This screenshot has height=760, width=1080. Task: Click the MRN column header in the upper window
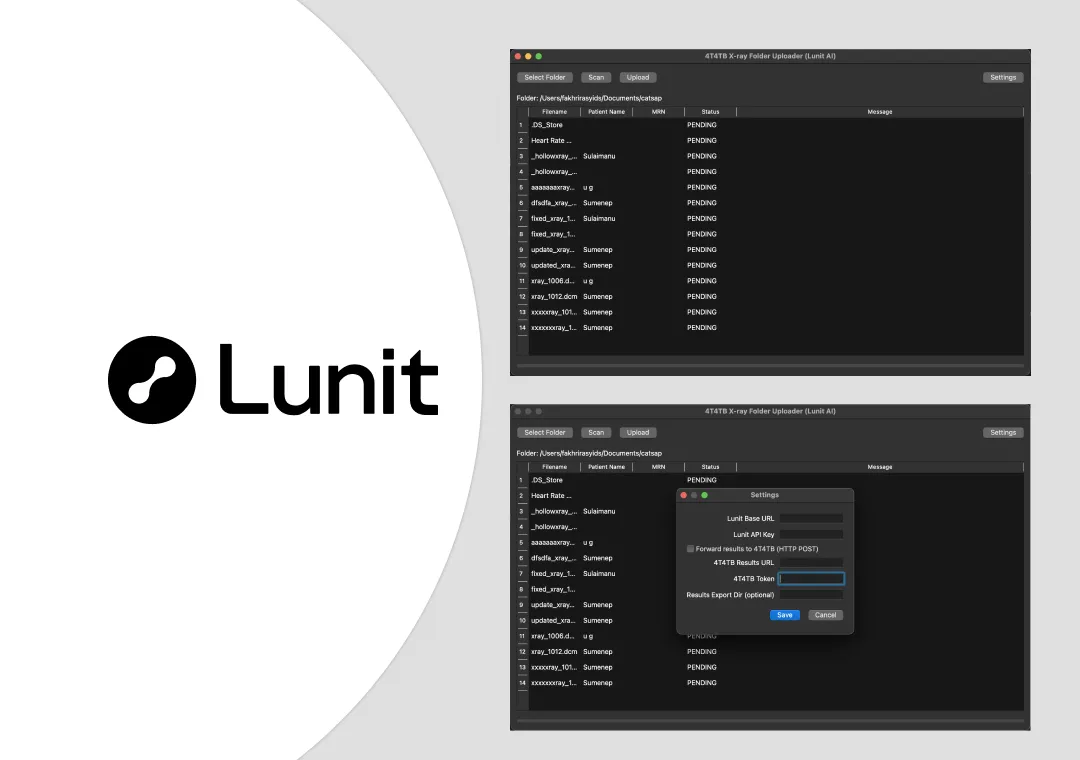pos(658,112)
